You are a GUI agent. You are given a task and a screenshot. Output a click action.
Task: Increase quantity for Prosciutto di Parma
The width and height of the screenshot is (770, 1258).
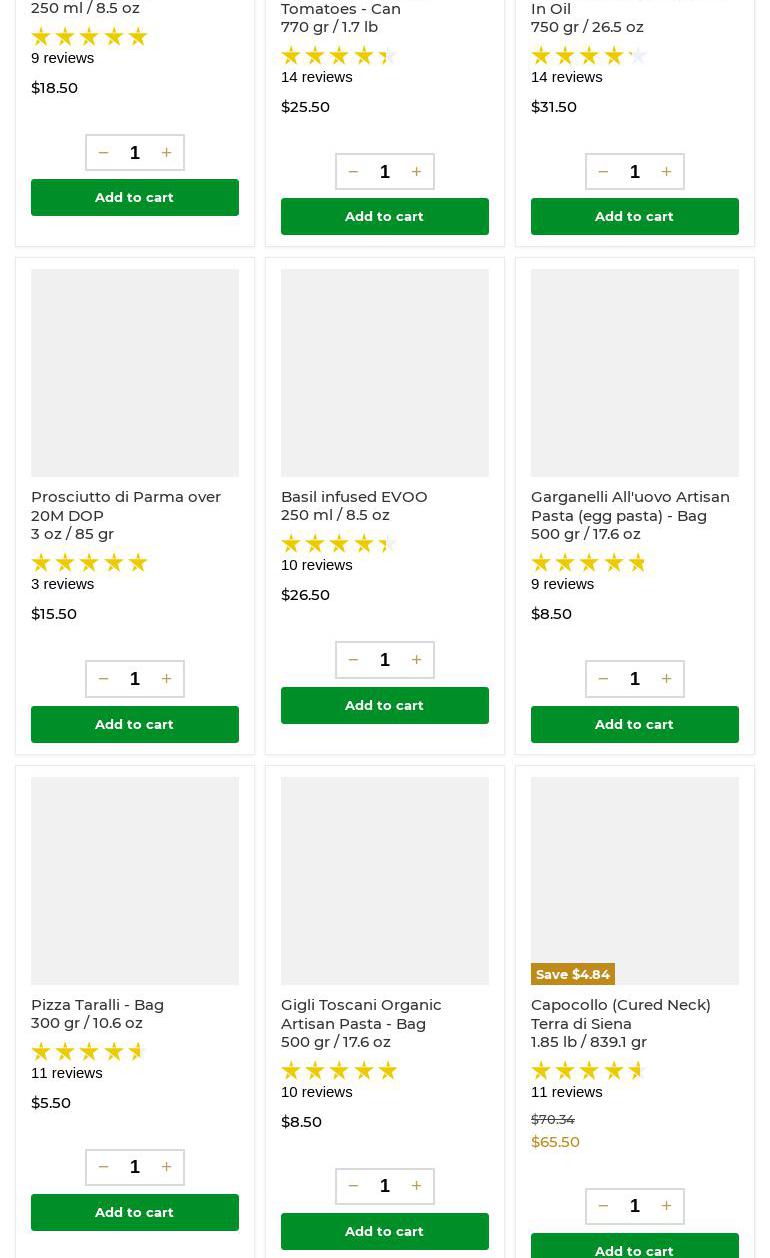pyautogui.click(x=166, y=679)
